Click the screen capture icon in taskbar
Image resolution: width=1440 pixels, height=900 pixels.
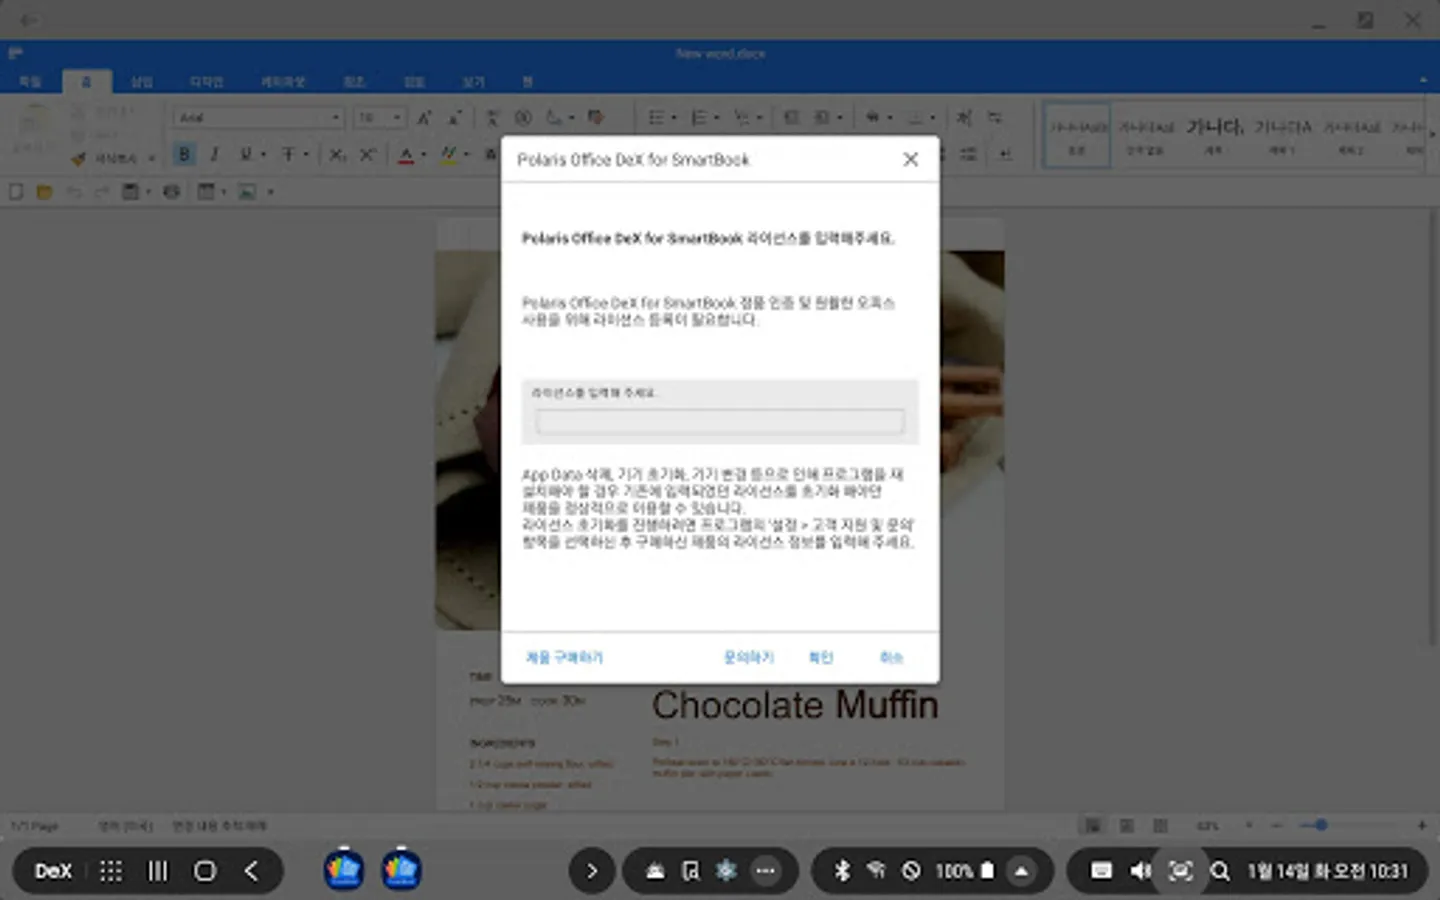pyautogui.click(x=1180, y=871)
